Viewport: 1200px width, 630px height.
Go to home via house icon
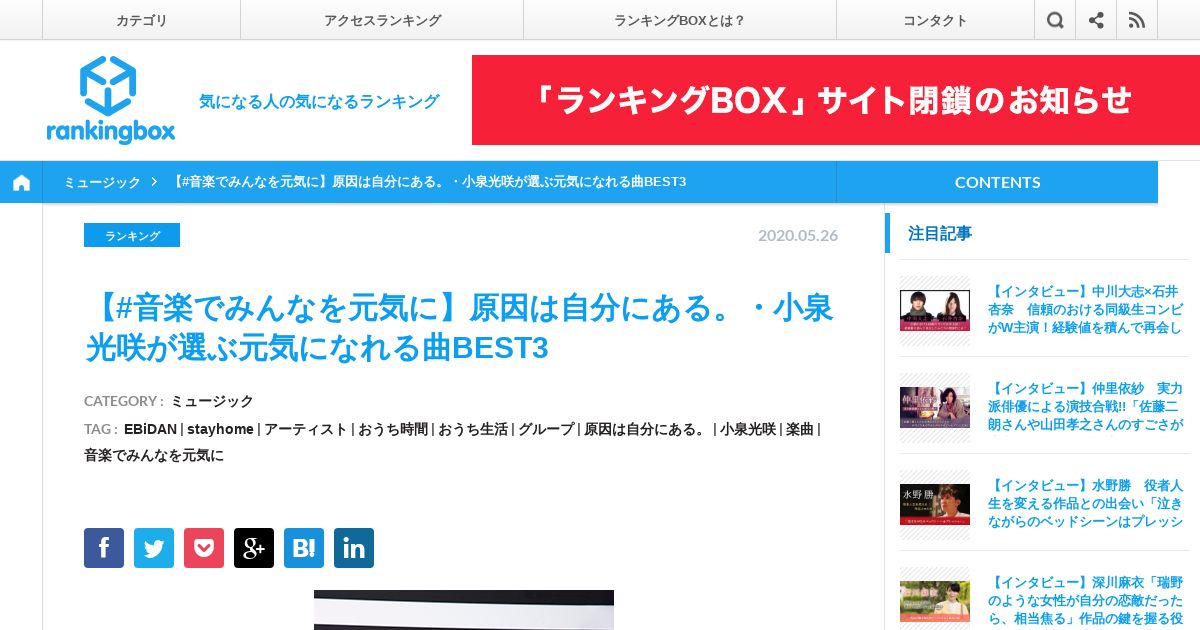click(21, 182)
